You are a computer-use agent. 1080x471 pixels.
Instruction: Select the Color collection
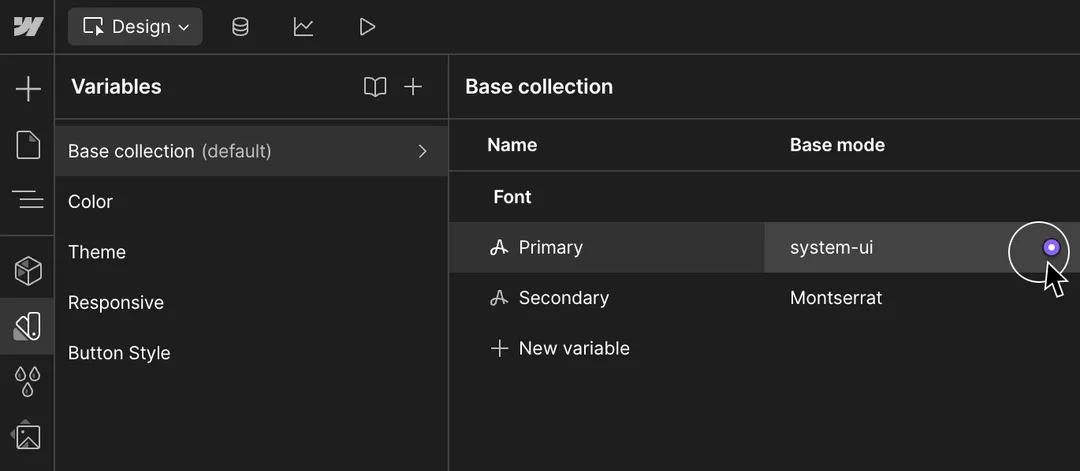90,202
